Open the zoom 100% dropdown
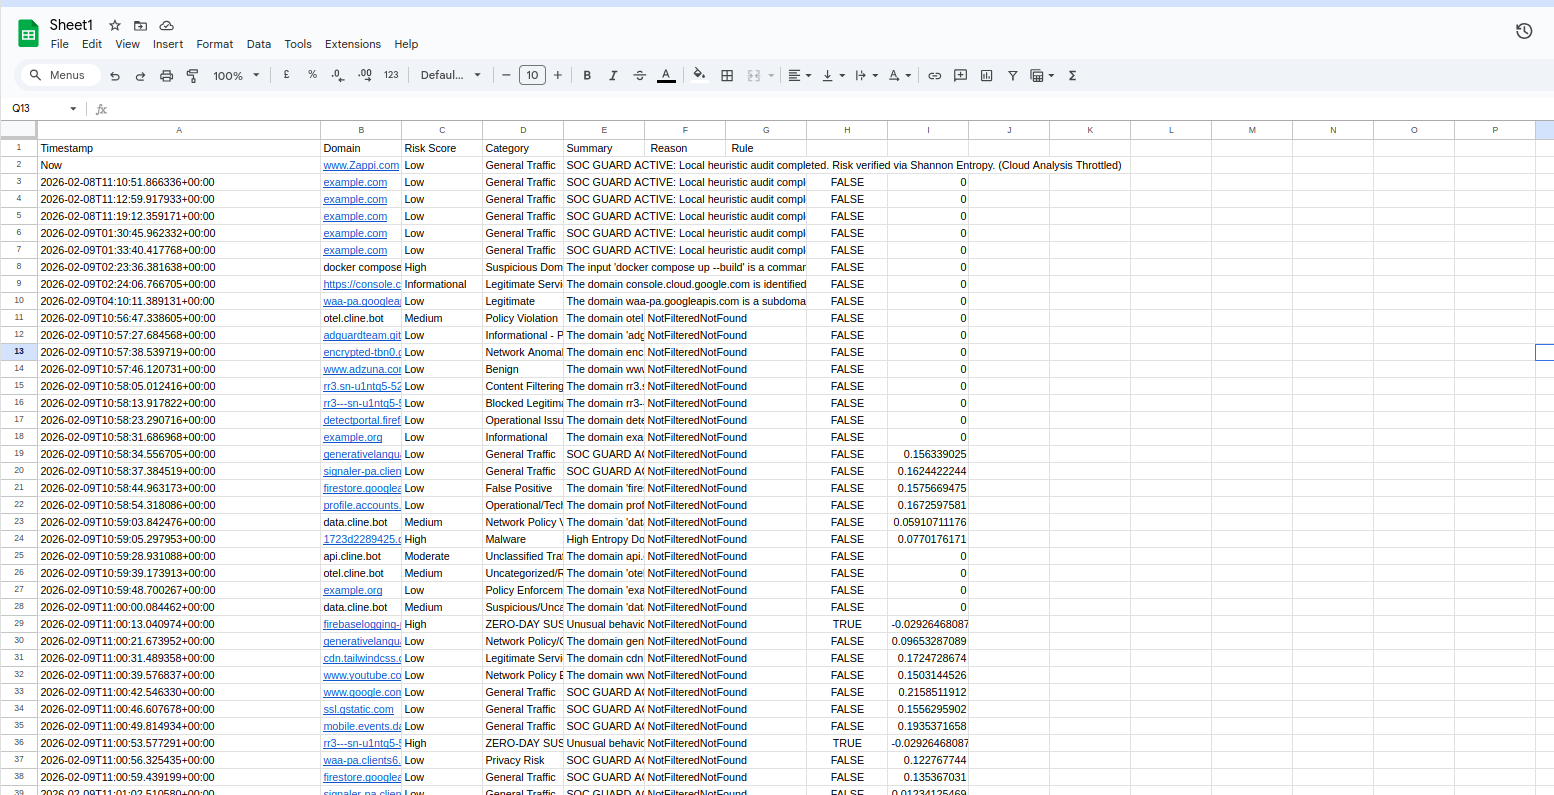This screenshot has height=795, width=1554. click(x=236, y=75)
